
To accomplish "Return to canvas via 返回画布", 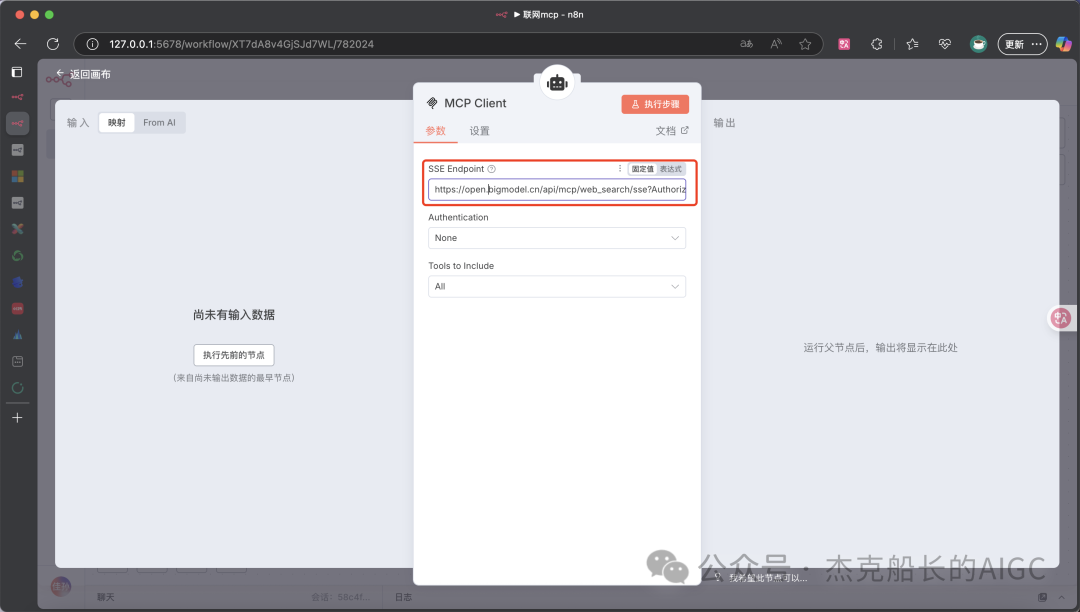I will point(84,74).
